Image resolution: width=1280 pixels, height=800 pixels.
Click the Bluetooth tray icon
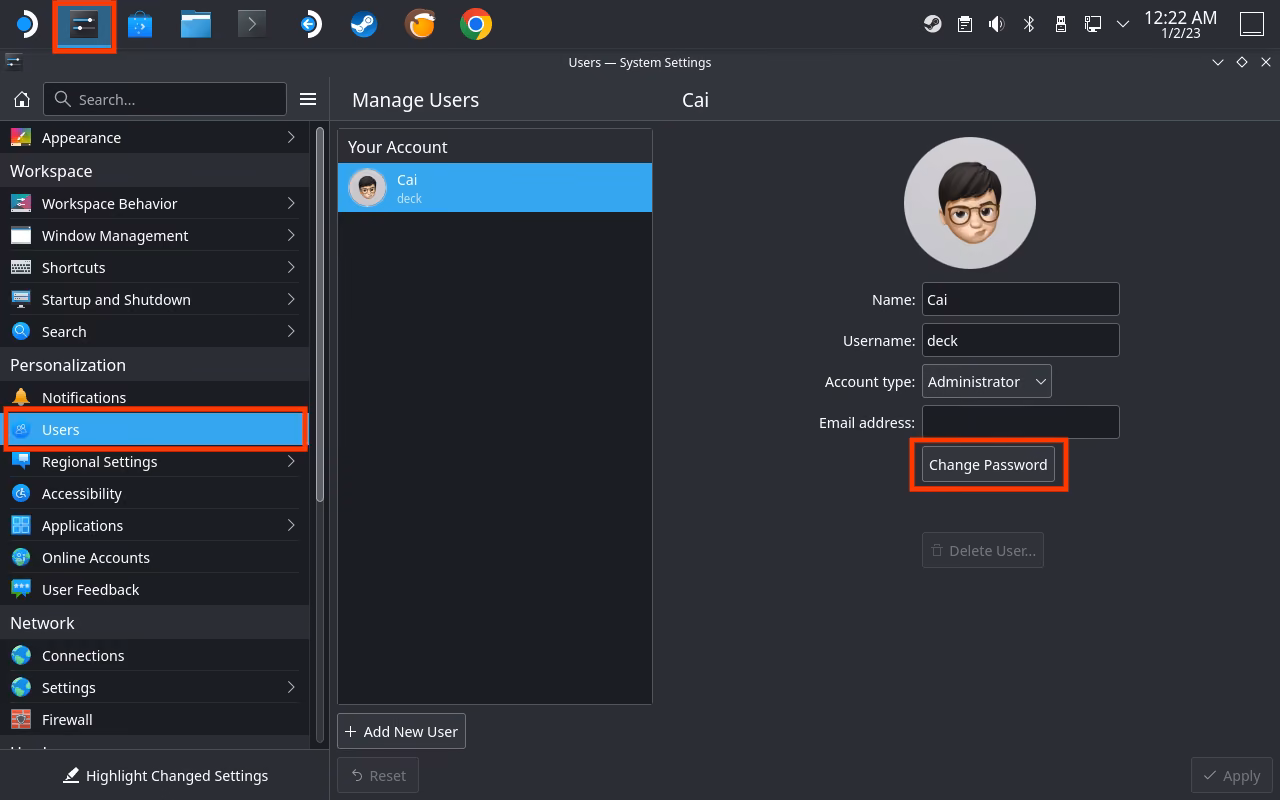(x=1028, y=24)
